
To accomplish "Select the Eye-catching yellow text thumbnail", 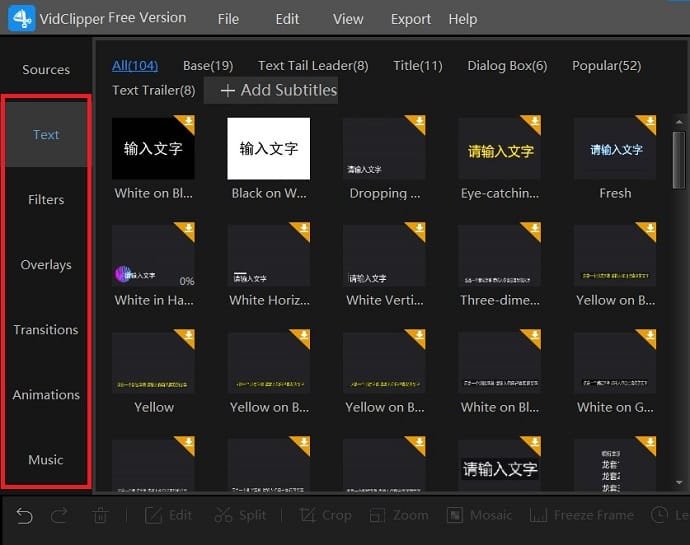I will click(499, 148).
